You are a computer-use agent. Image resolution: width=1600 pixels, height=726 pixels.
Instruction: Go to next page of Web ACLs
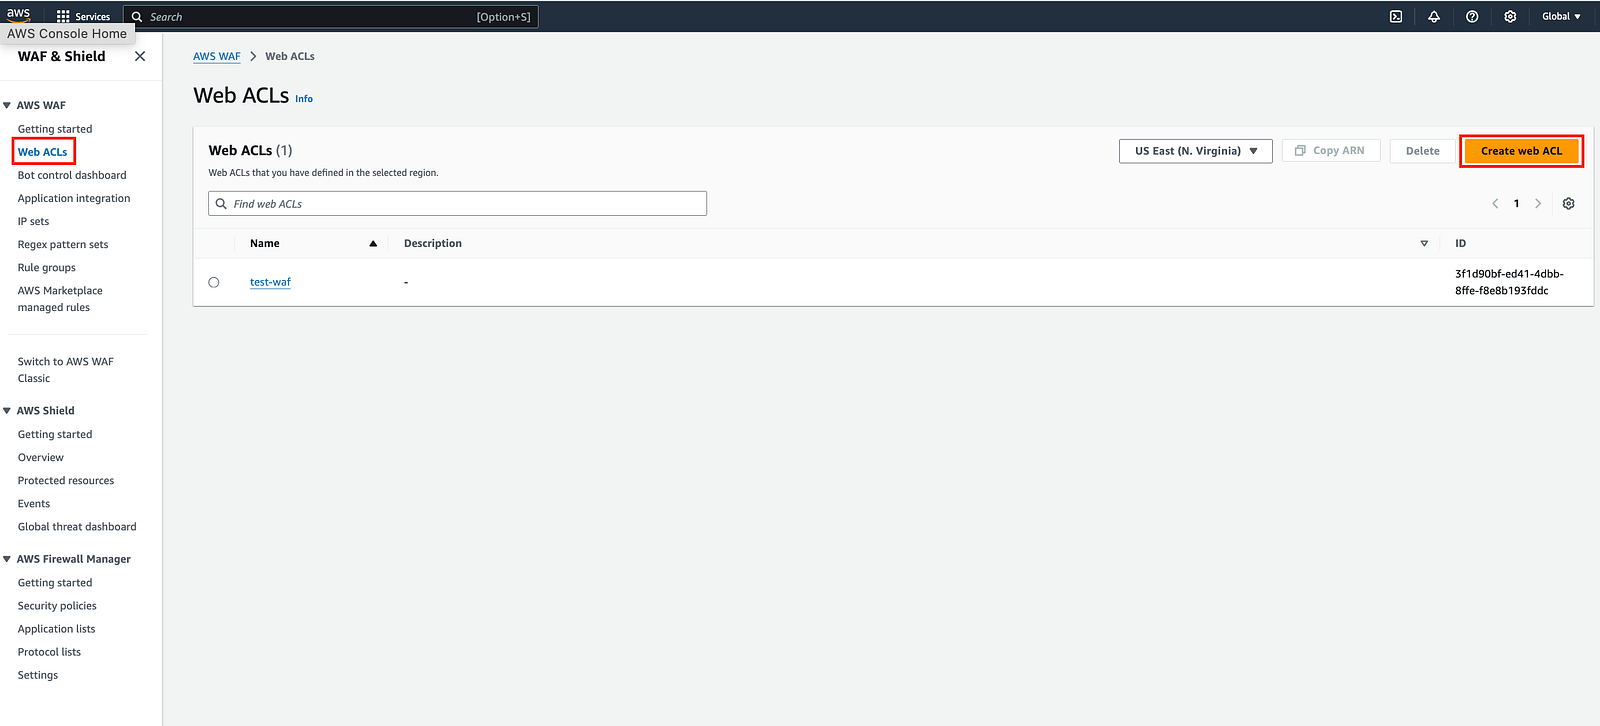[x=1538, y=204]
